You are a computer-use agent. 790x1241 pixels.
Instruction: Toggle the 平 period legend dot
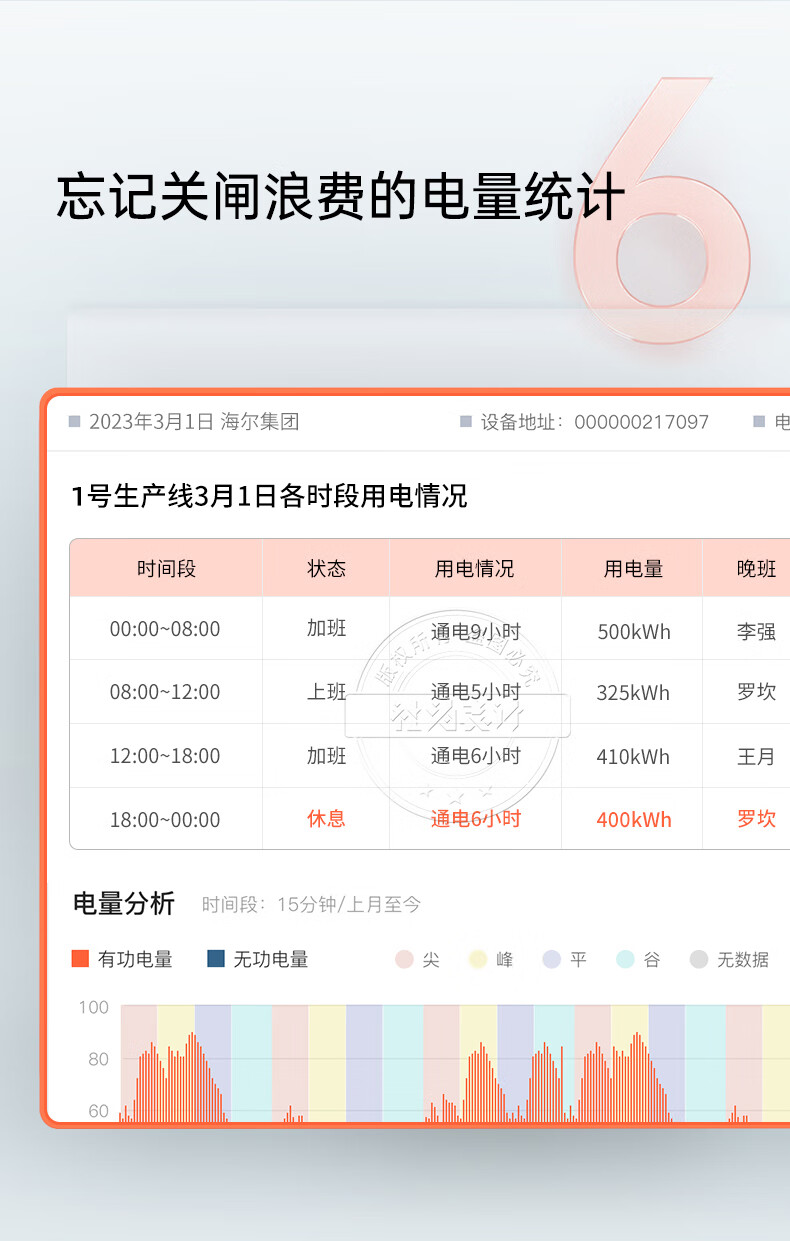(551, 960)
